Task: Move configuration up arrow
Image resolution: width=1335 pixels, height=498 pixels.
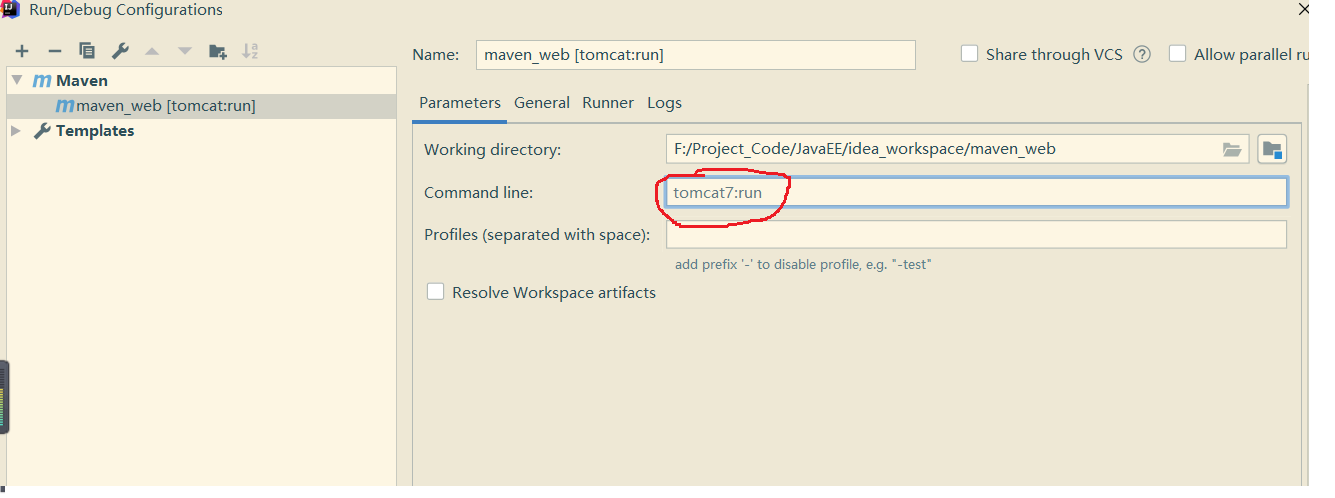Action: [x=152, y=51]
